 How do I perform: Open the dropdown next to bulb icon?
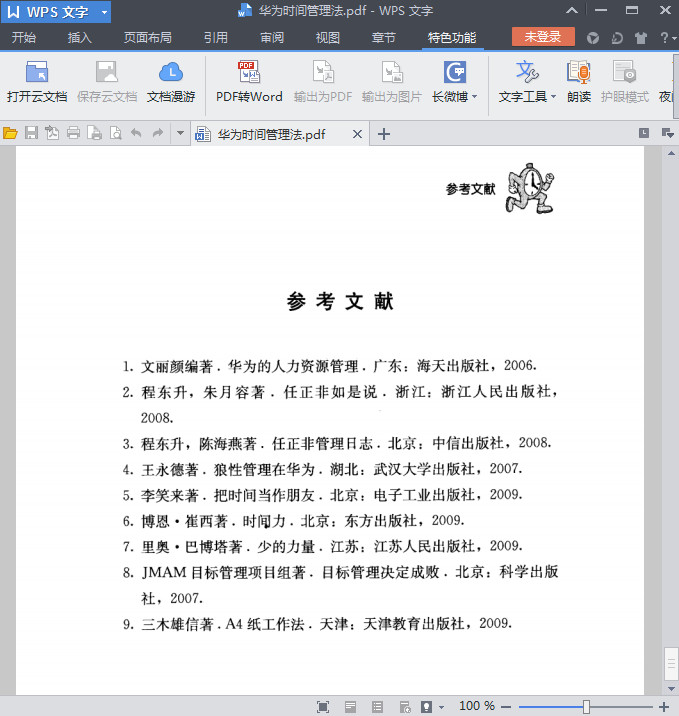(442, 707)
